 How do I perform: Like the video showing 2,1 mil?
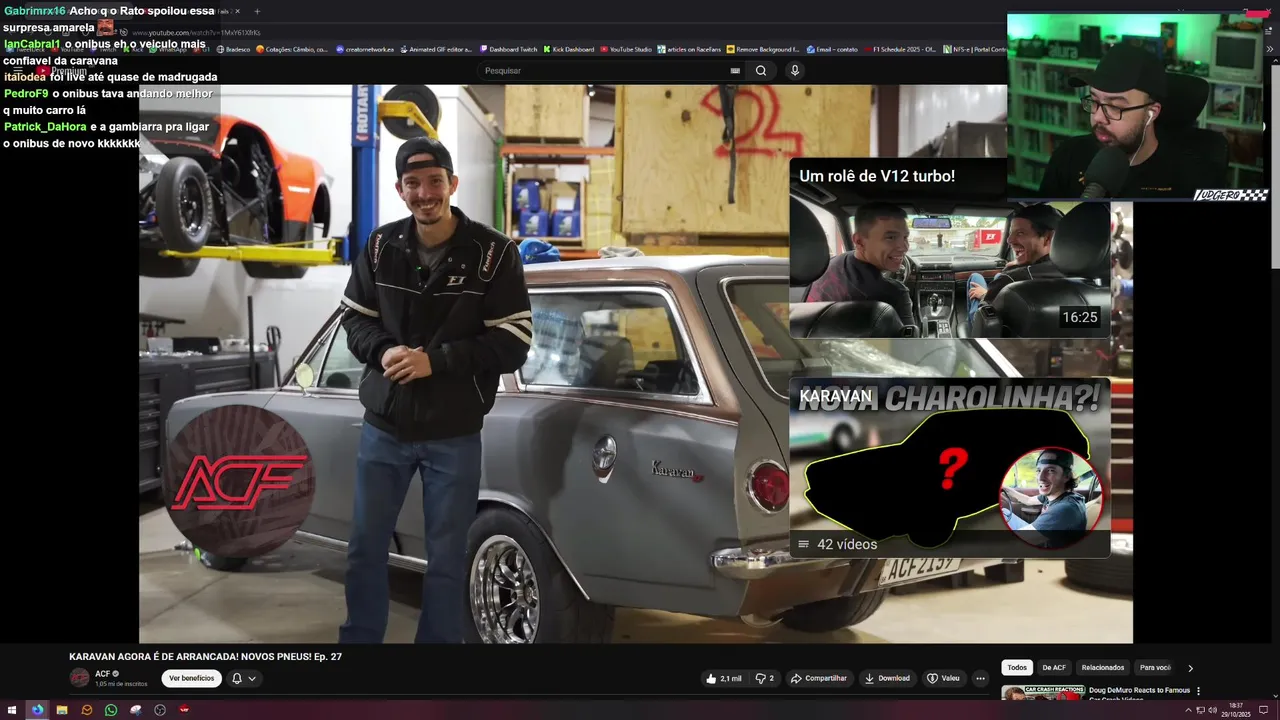click(724, 678)
